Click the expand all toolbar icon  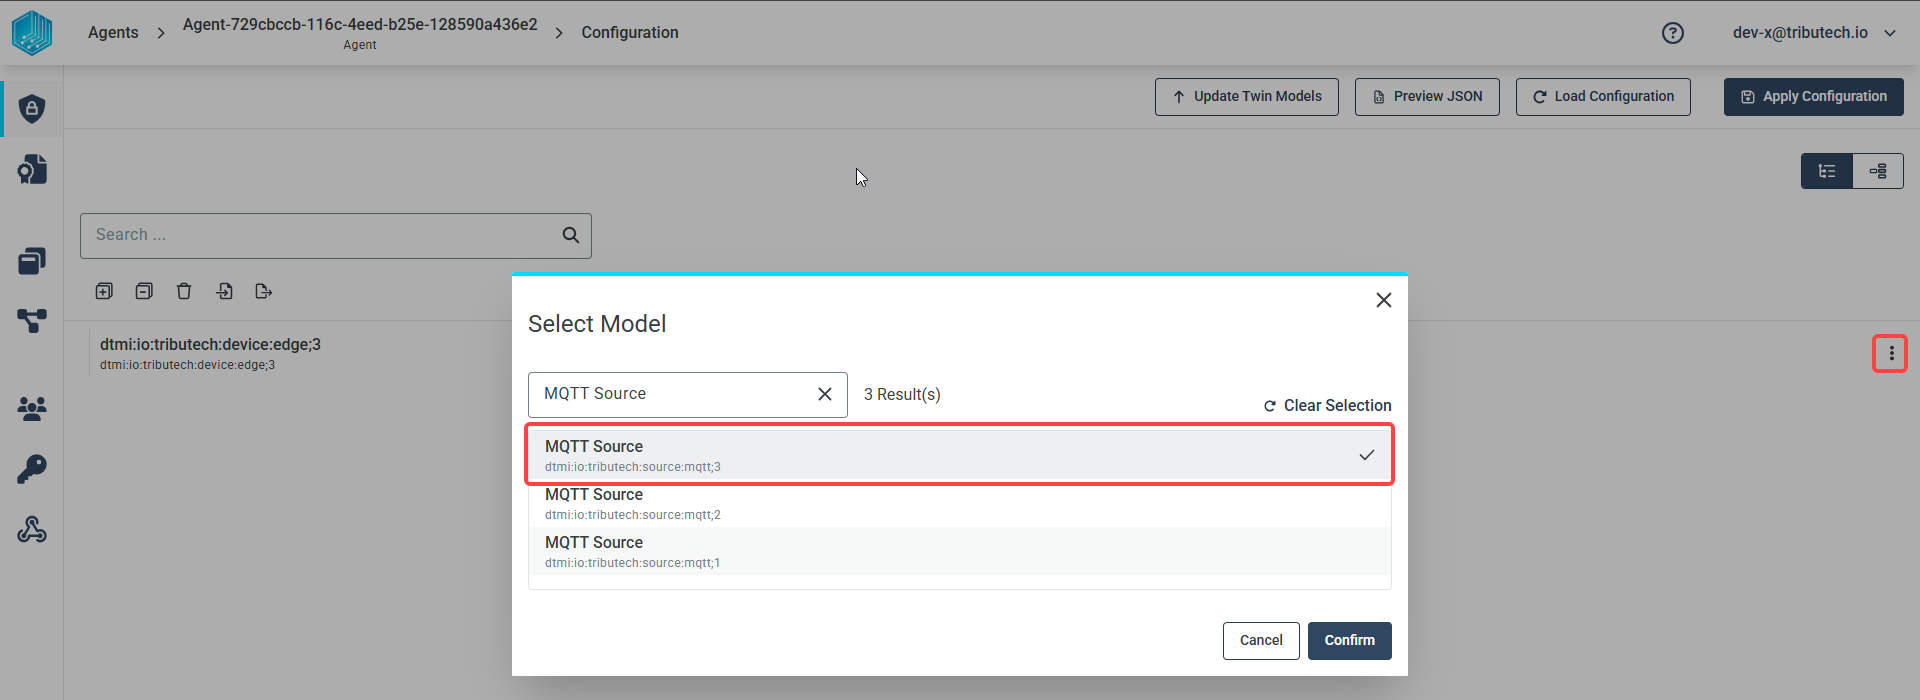tap(104, 291)
